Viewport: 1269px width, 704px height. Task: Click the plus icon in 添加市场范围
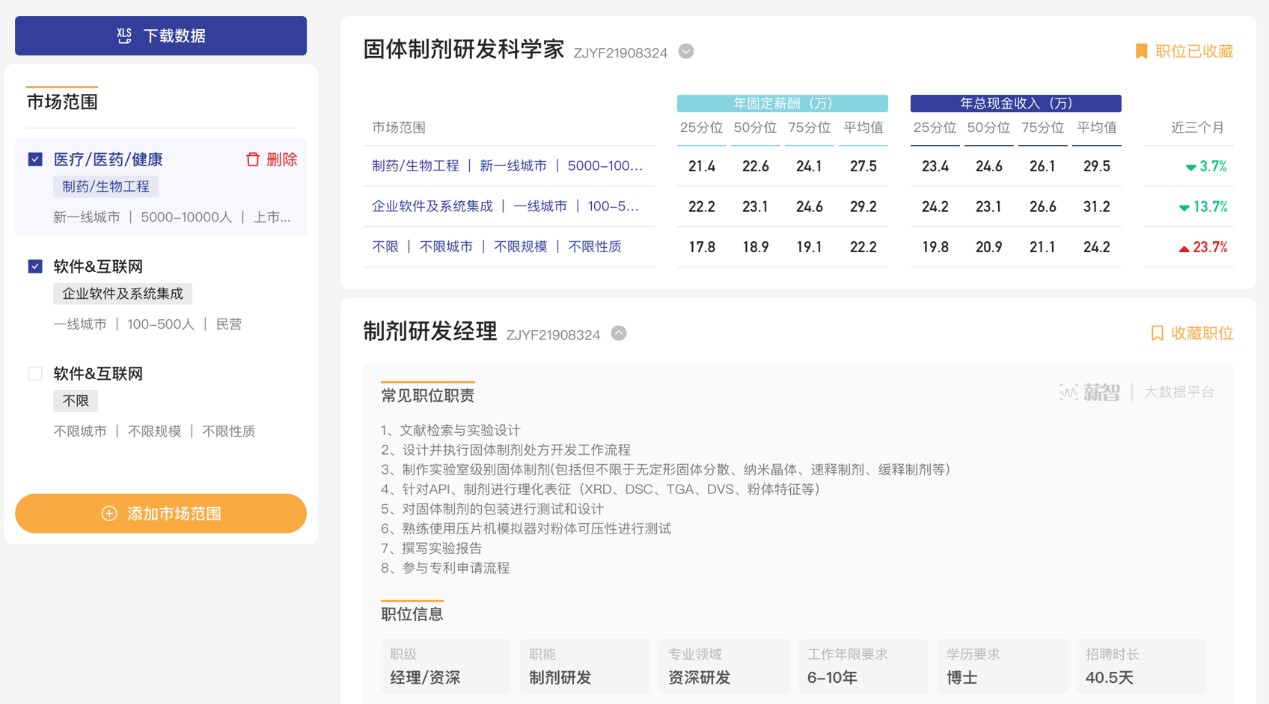[110, 514]
